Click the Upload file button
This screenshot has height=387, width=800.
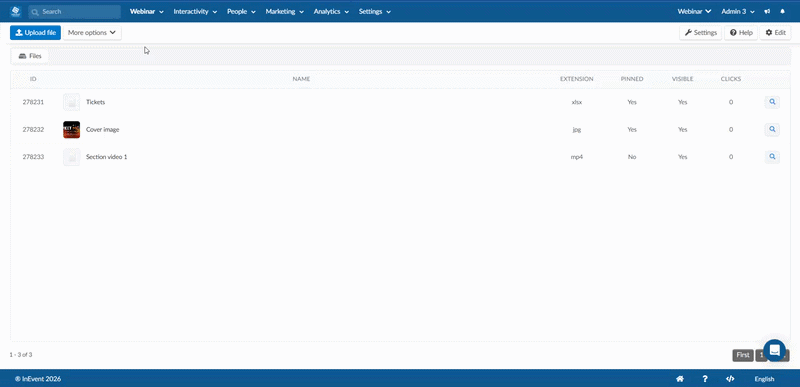click(35, 33)
